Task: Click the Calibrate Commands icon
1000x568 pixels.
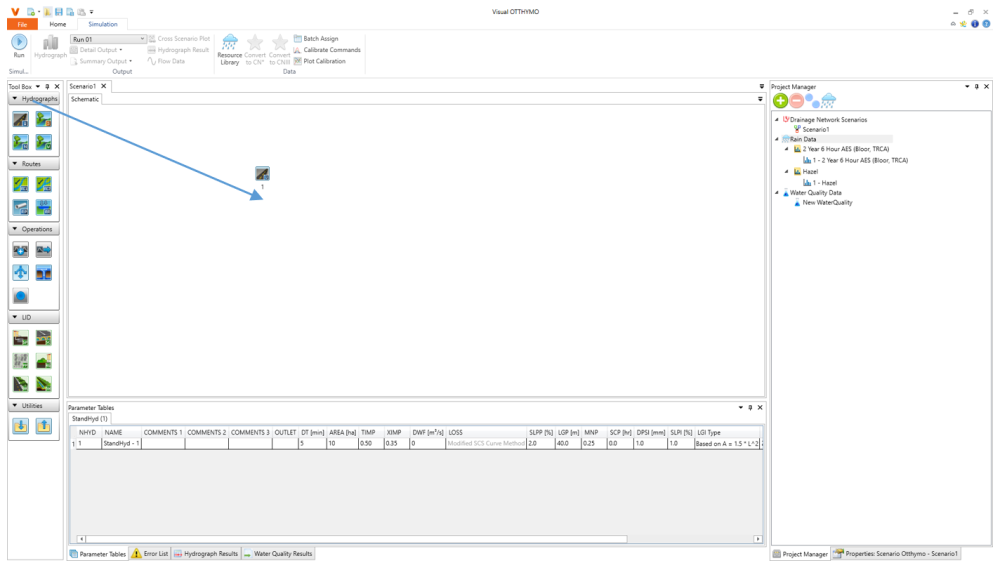Action: click(x=297, y=50)
